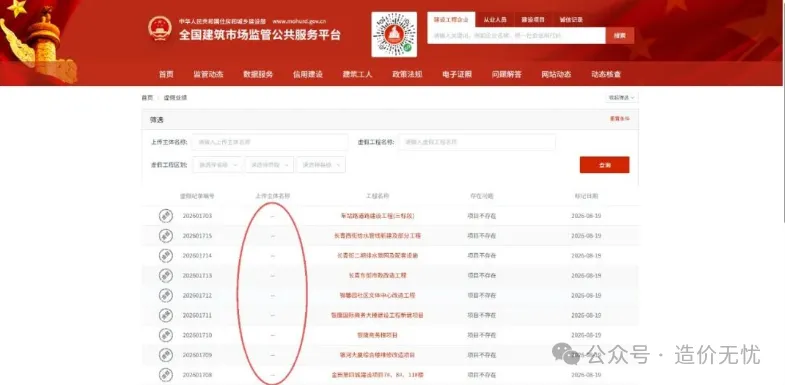Image resolution: width=785 pixels, height=385 pixels.
Task: Click the stamp icon for record 202601713
Action: pyautogui.click(x=166, y=275)
